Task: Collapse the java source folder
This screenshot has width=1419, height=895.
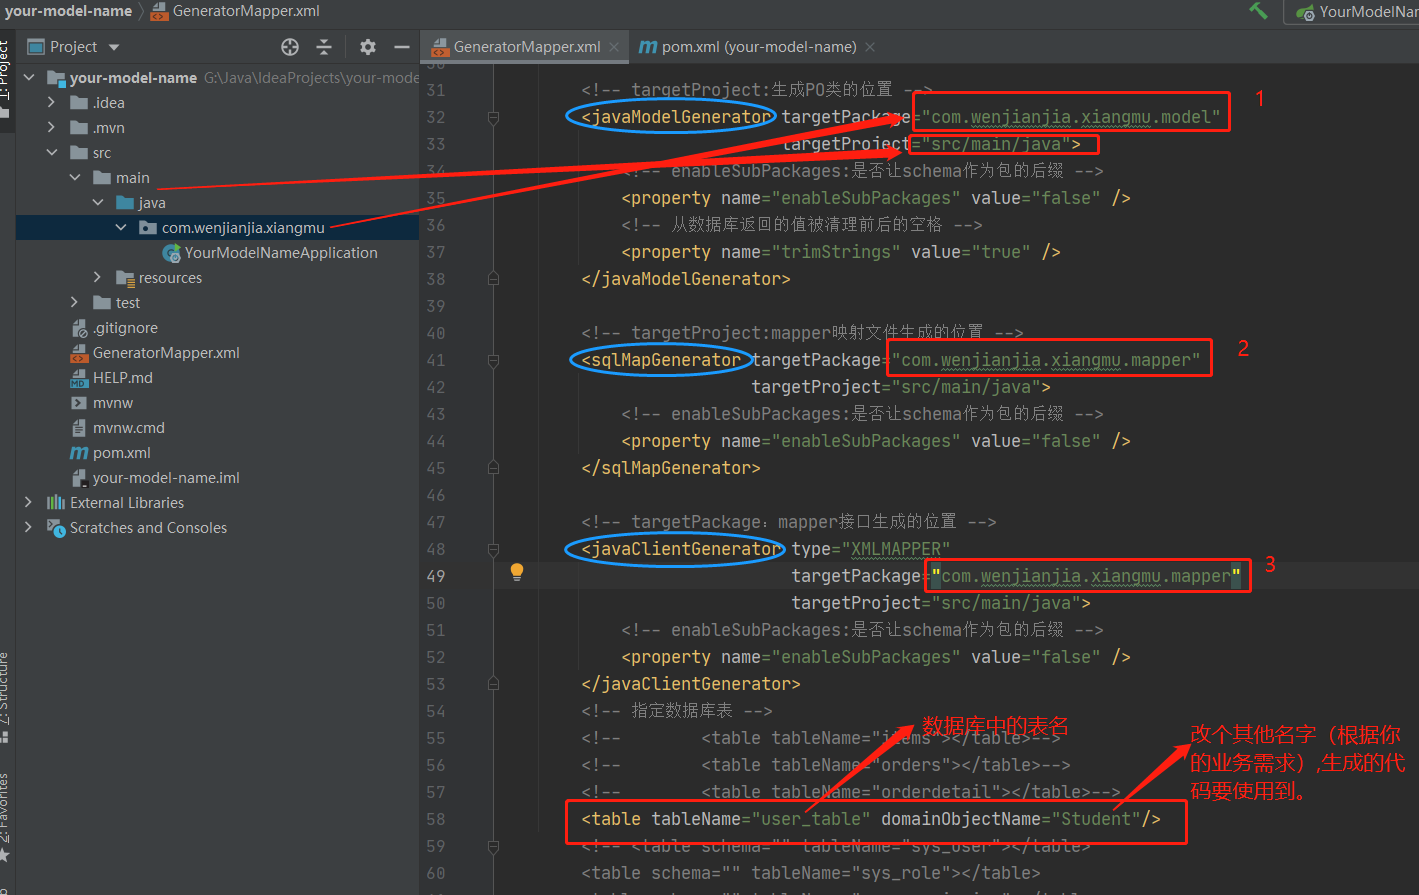Action: pos(98,203)
